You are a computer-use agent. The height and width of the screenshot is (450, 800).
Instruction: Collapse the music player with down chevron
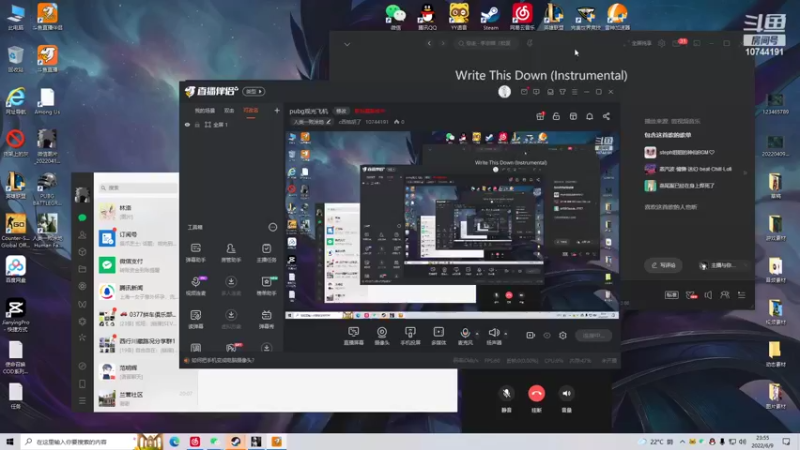(347, 44)
